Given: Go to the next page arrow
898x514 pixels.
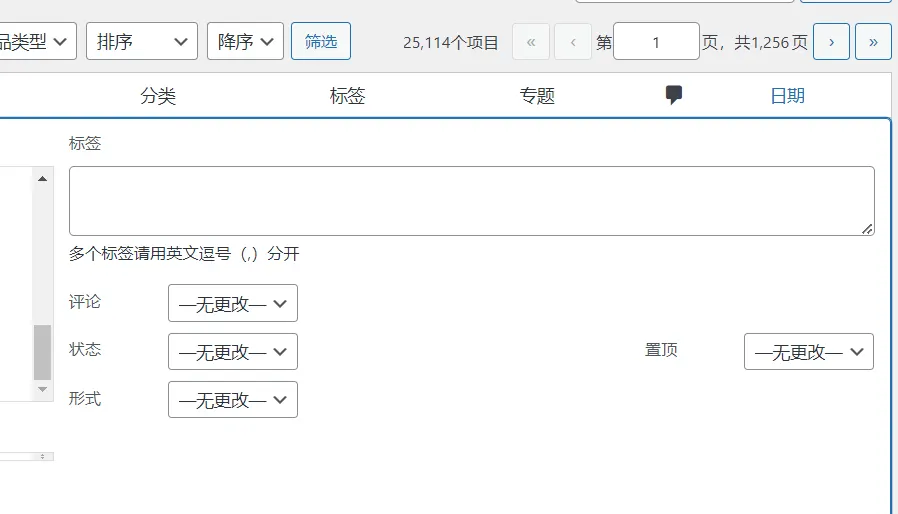Looking at the screenshot, I should [831, 41].
